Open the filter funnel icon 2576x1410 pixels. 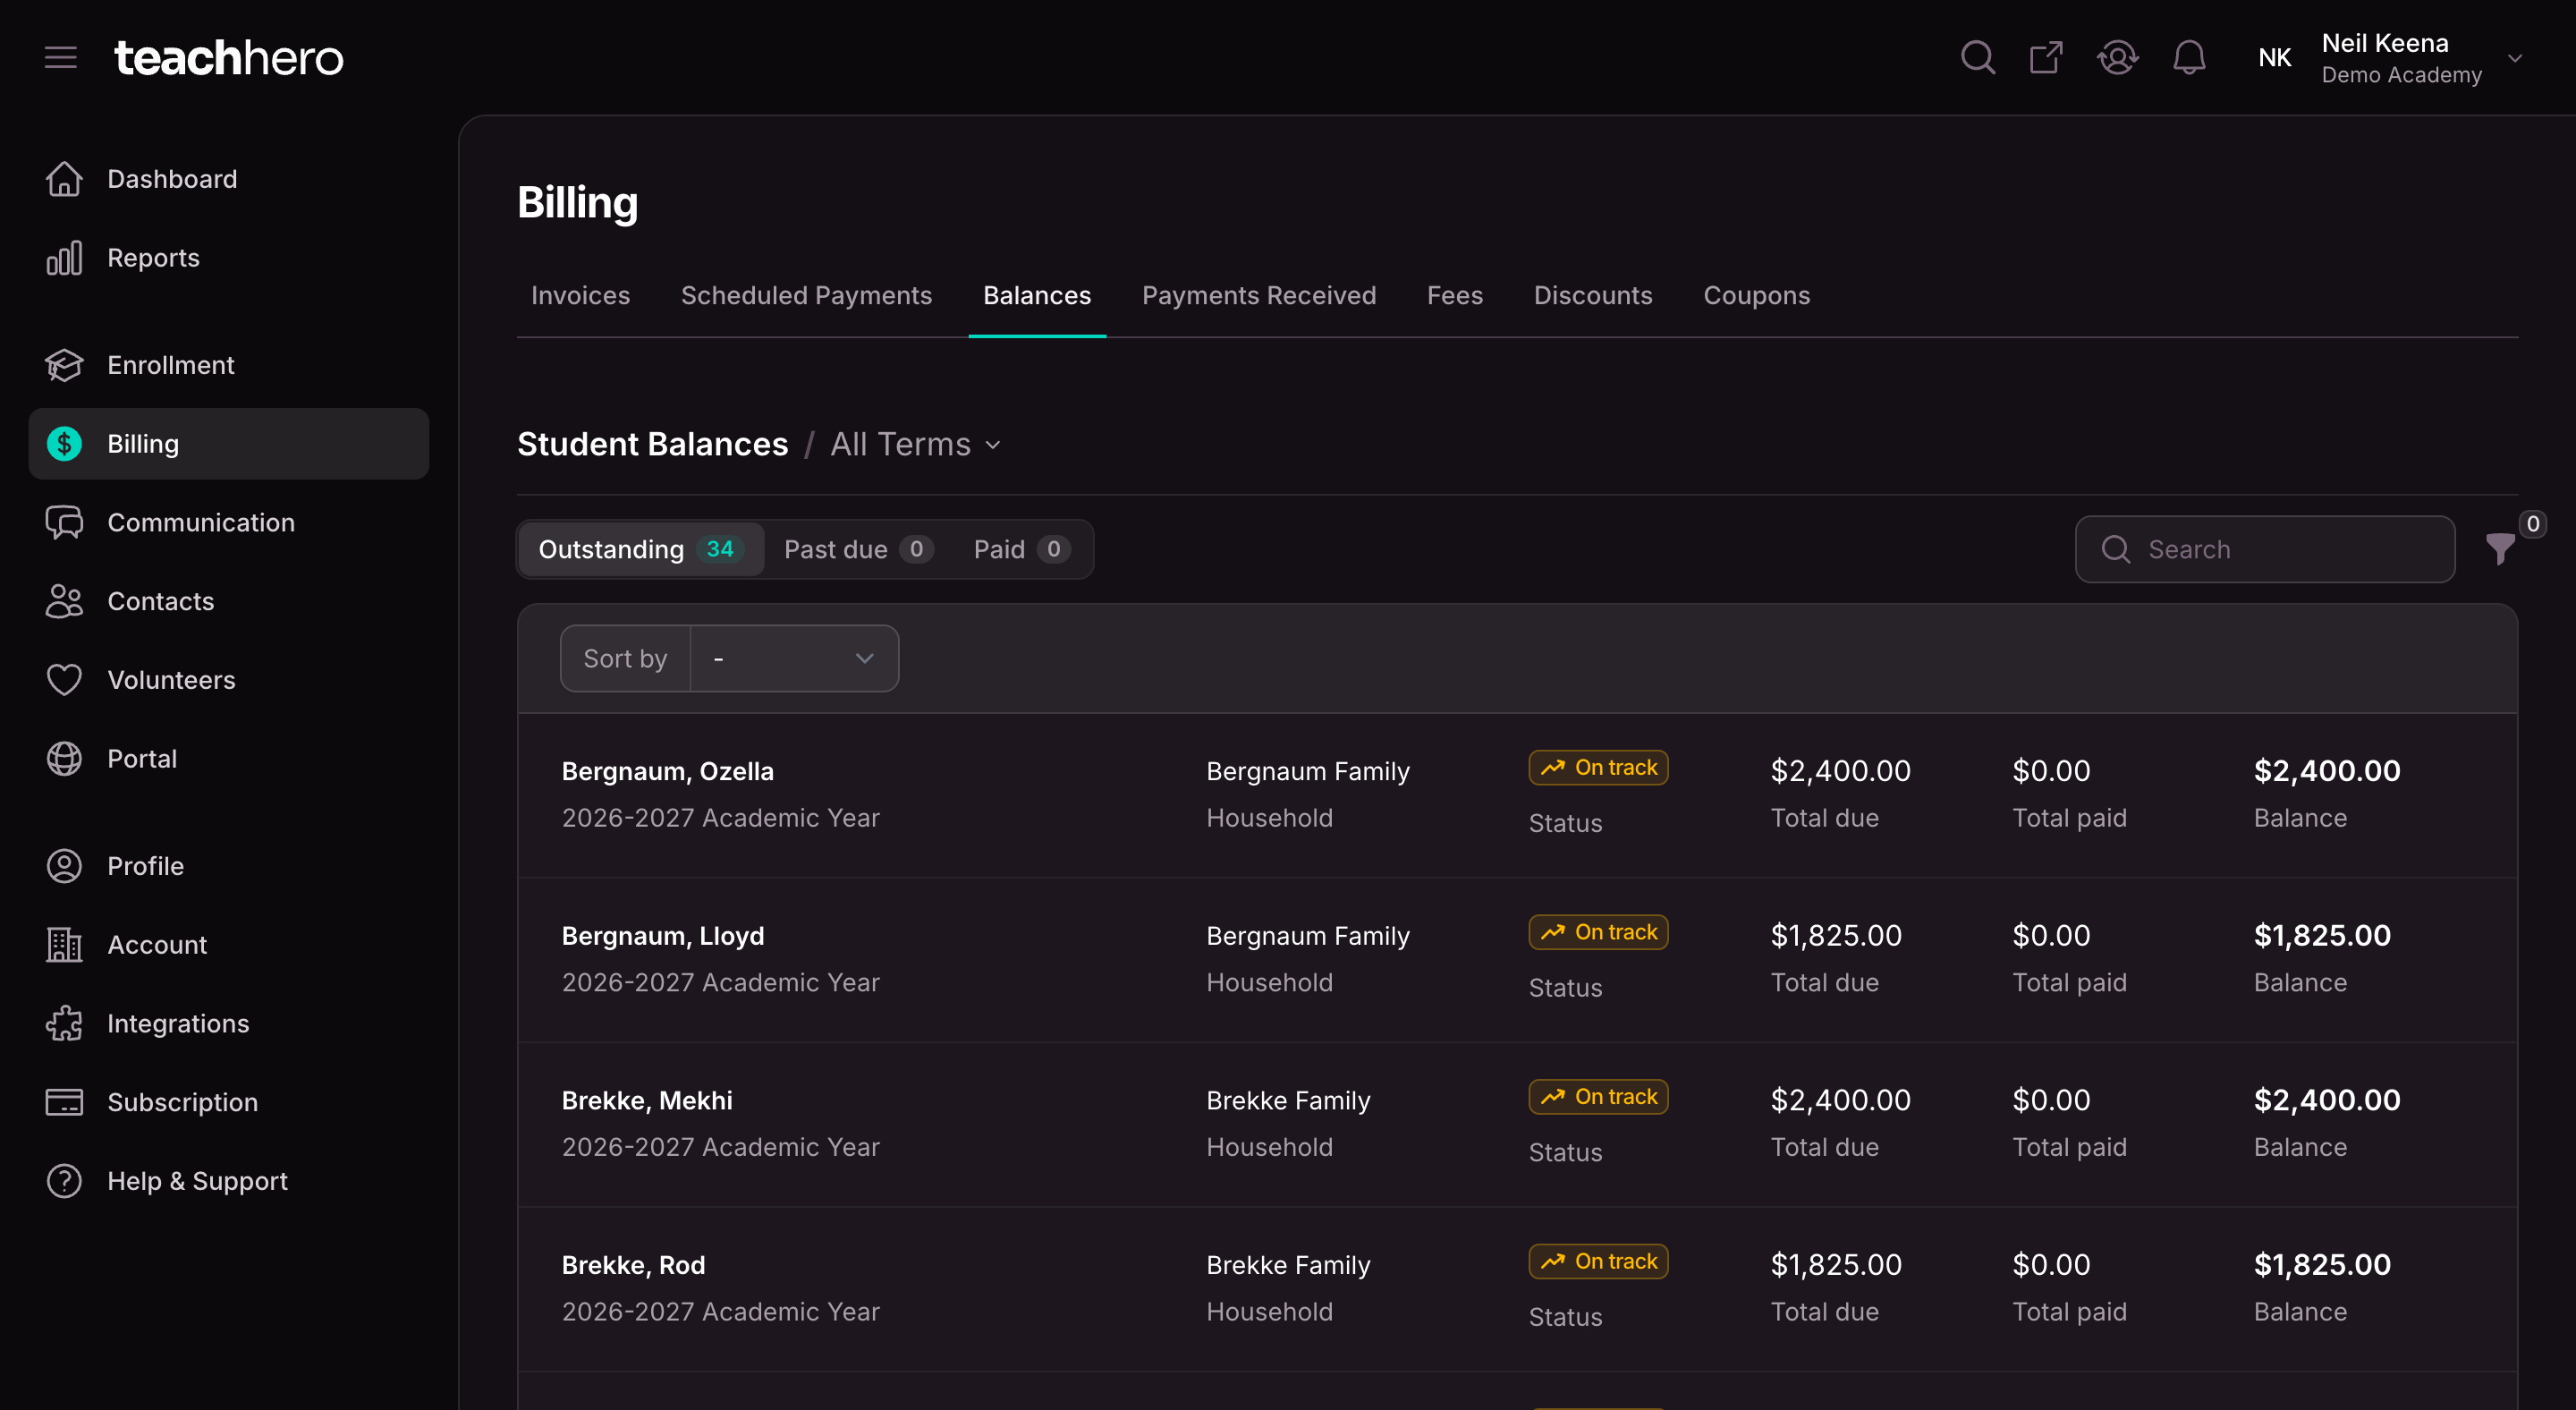coord(2500,549)
